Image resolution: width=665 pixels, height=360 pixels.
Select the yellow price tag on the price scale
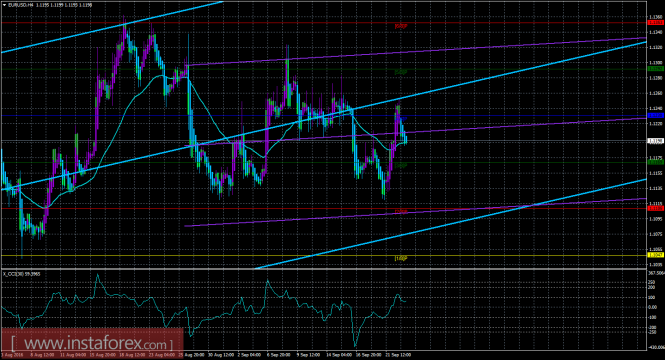click(x=656, y=255)
